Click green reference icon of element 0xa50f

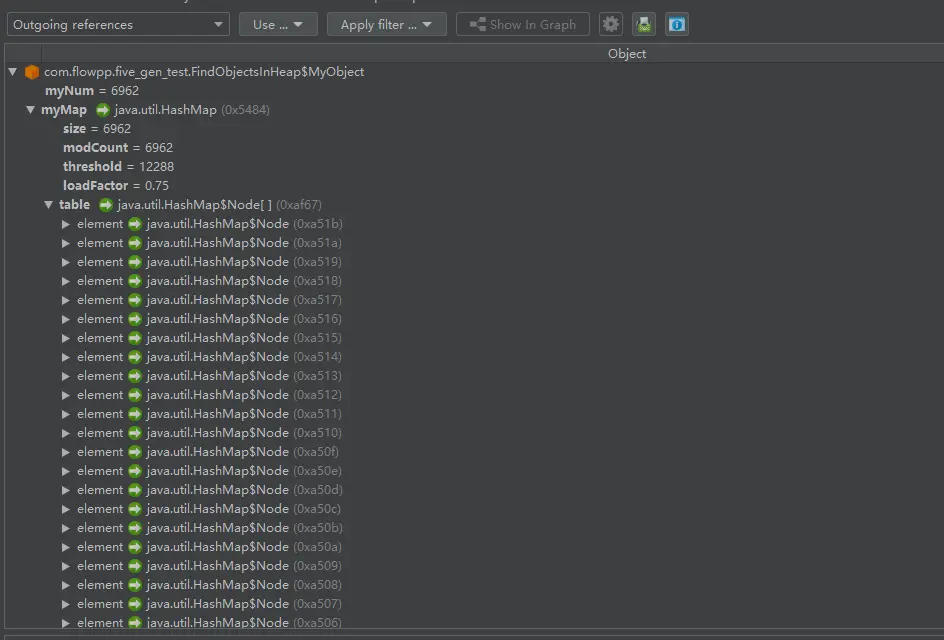[135, 452]
